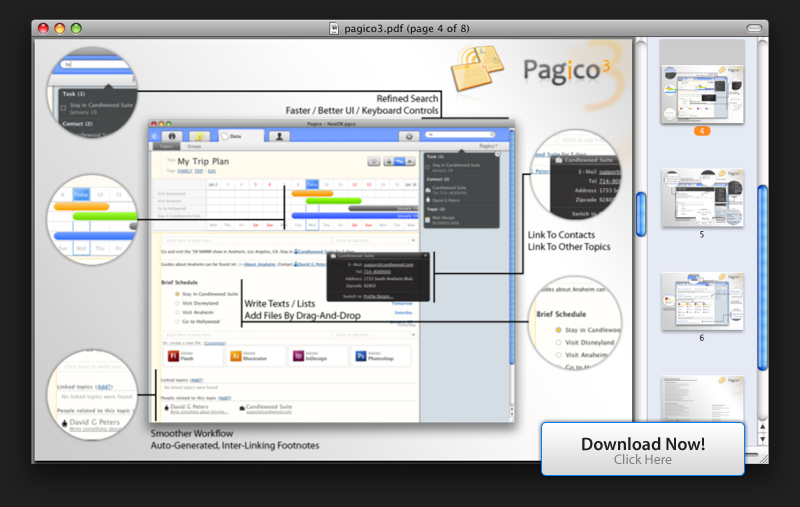Click the orange Visit Disneyland timeline bar

312,193
